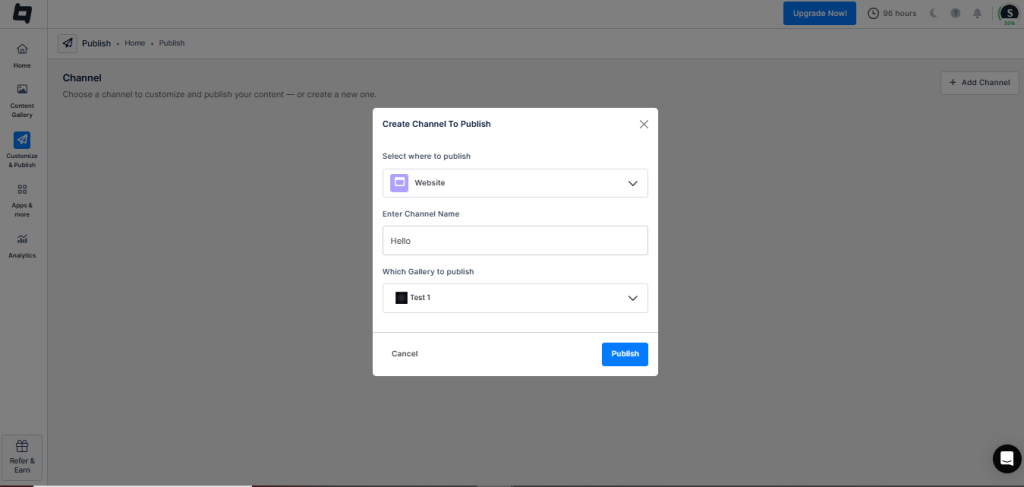Open the user profile avatar
Image resolution: width=1024 pixels, height=487 pixels.
click(1009, 13)
